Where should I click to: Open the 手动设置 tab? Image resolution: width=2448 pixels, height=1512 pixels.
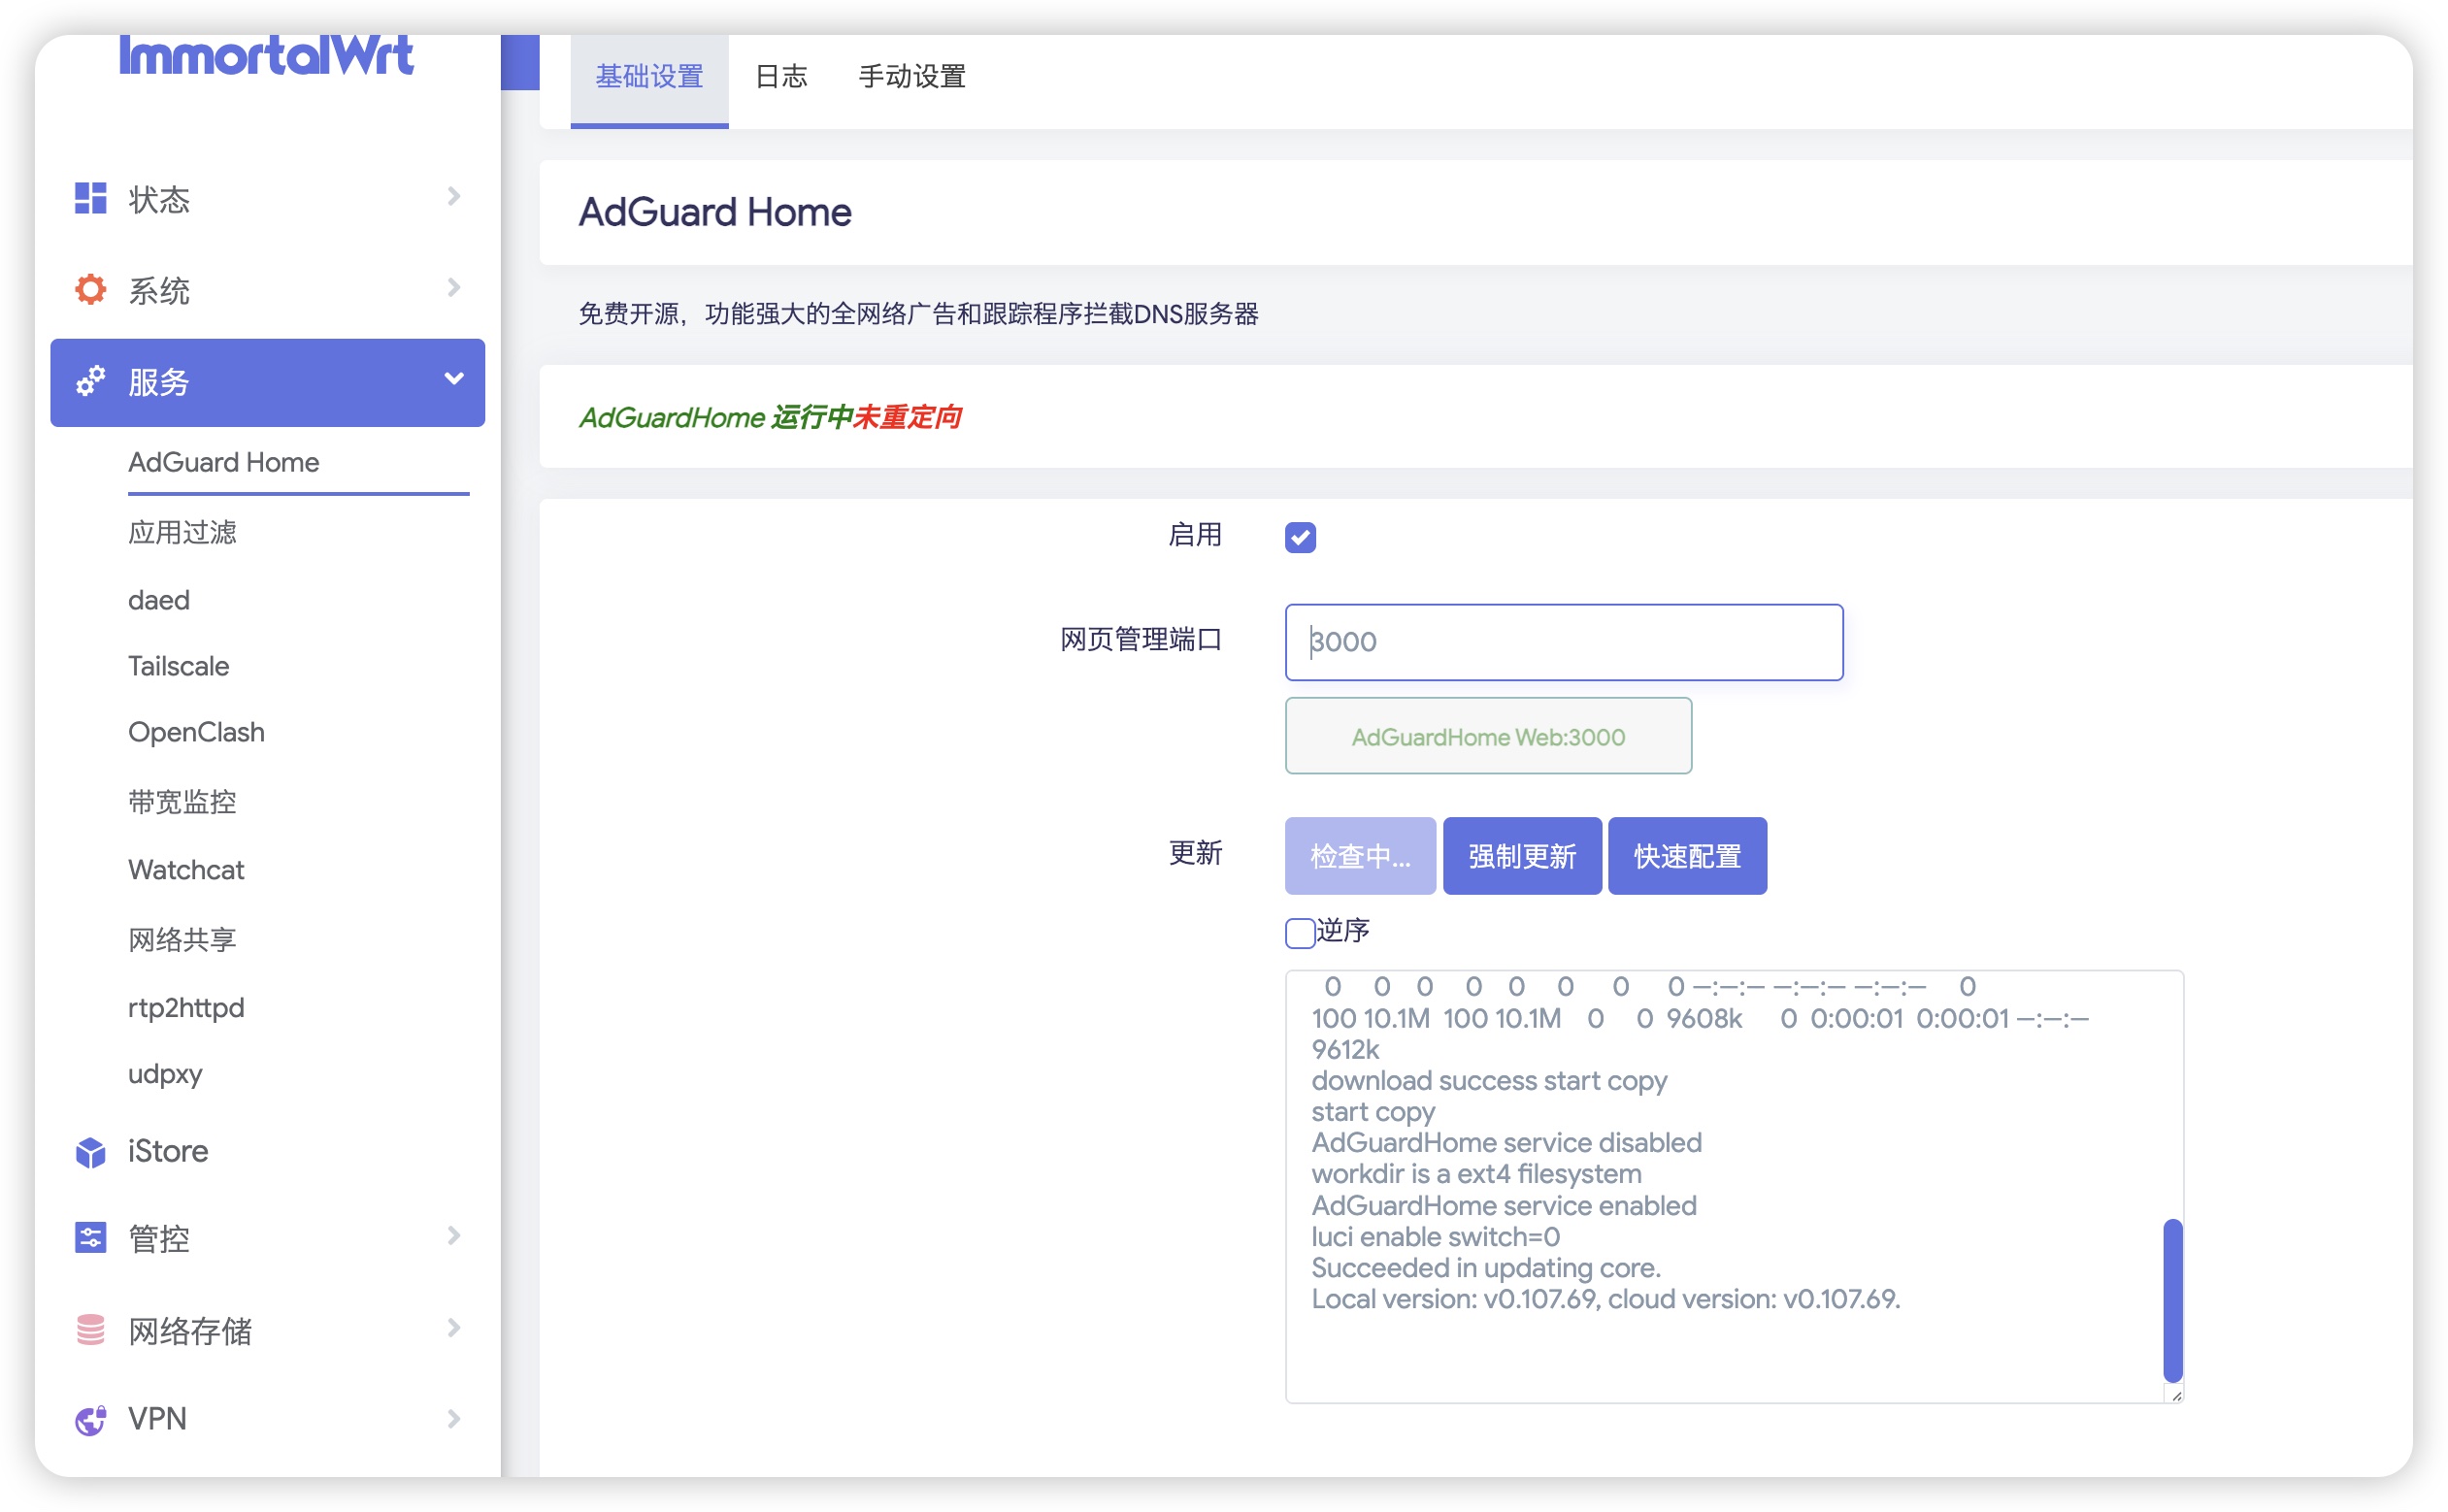coord(912,77)
